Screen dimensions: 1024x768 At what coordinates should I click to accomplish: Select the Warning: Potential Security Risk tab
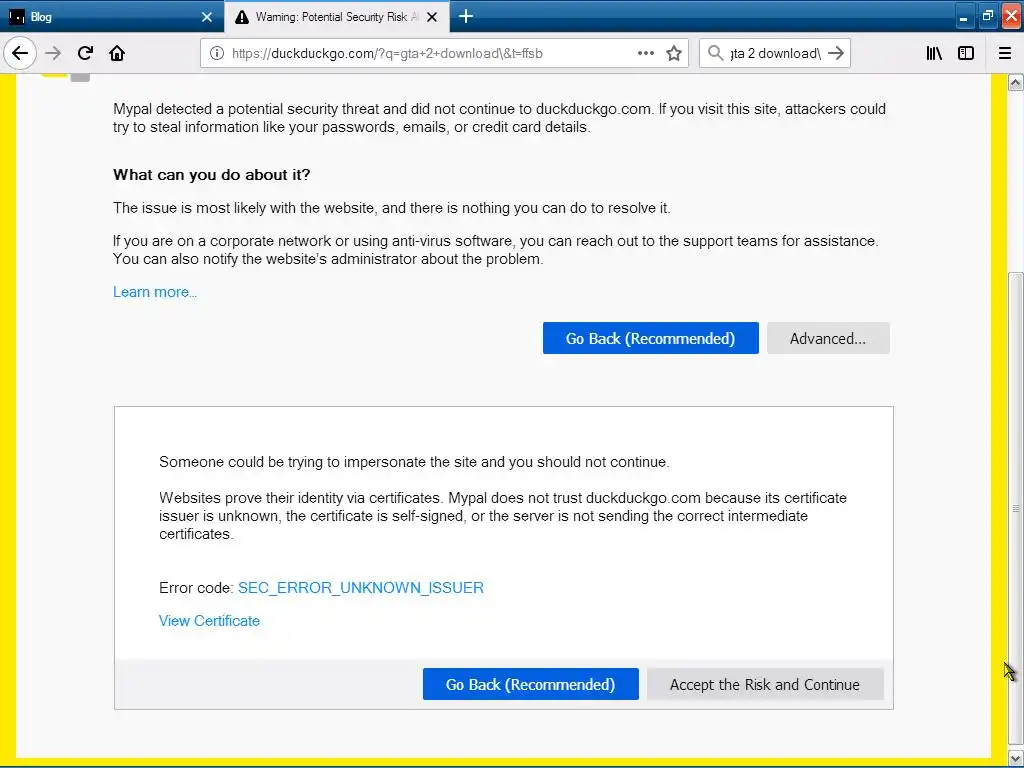pos(336,16)
